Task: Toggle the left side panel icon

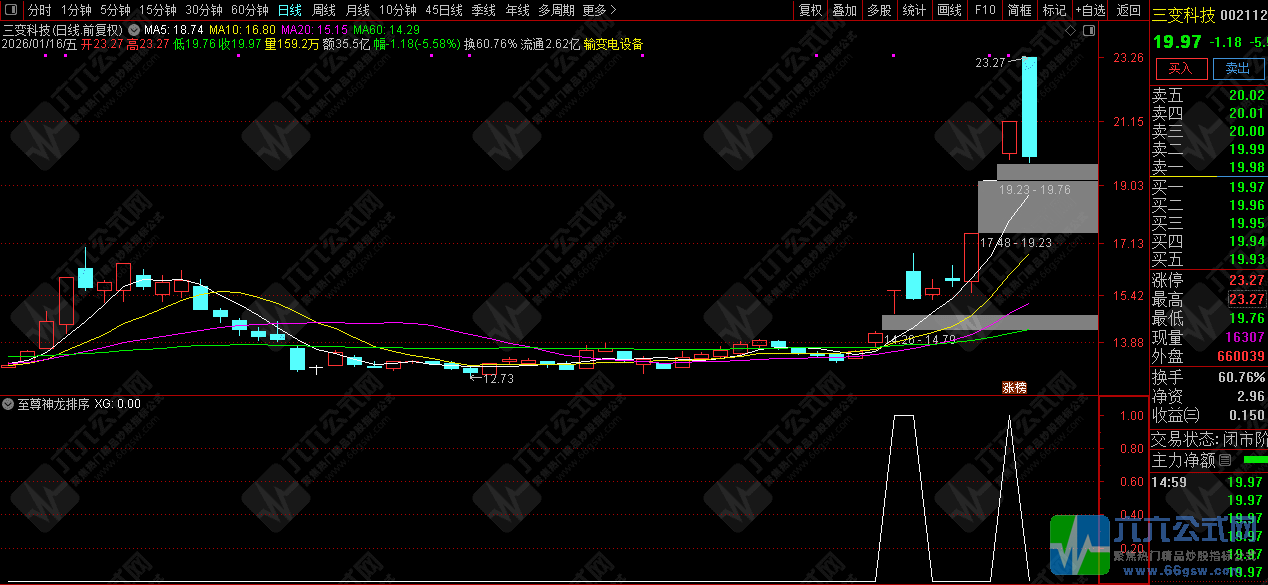Action: click(x=11, y=10)
